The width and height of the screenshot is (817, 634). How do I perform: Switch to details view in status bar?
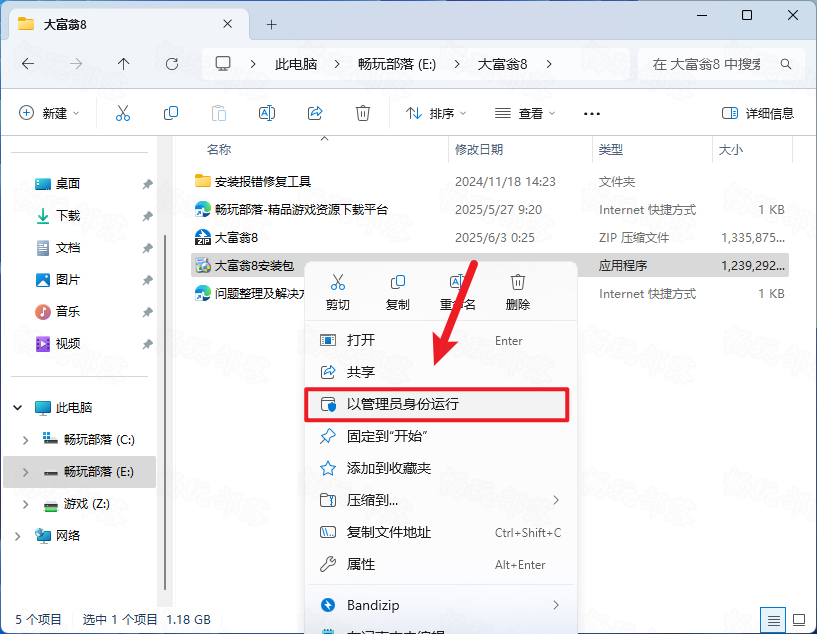(x=773, y=620)
